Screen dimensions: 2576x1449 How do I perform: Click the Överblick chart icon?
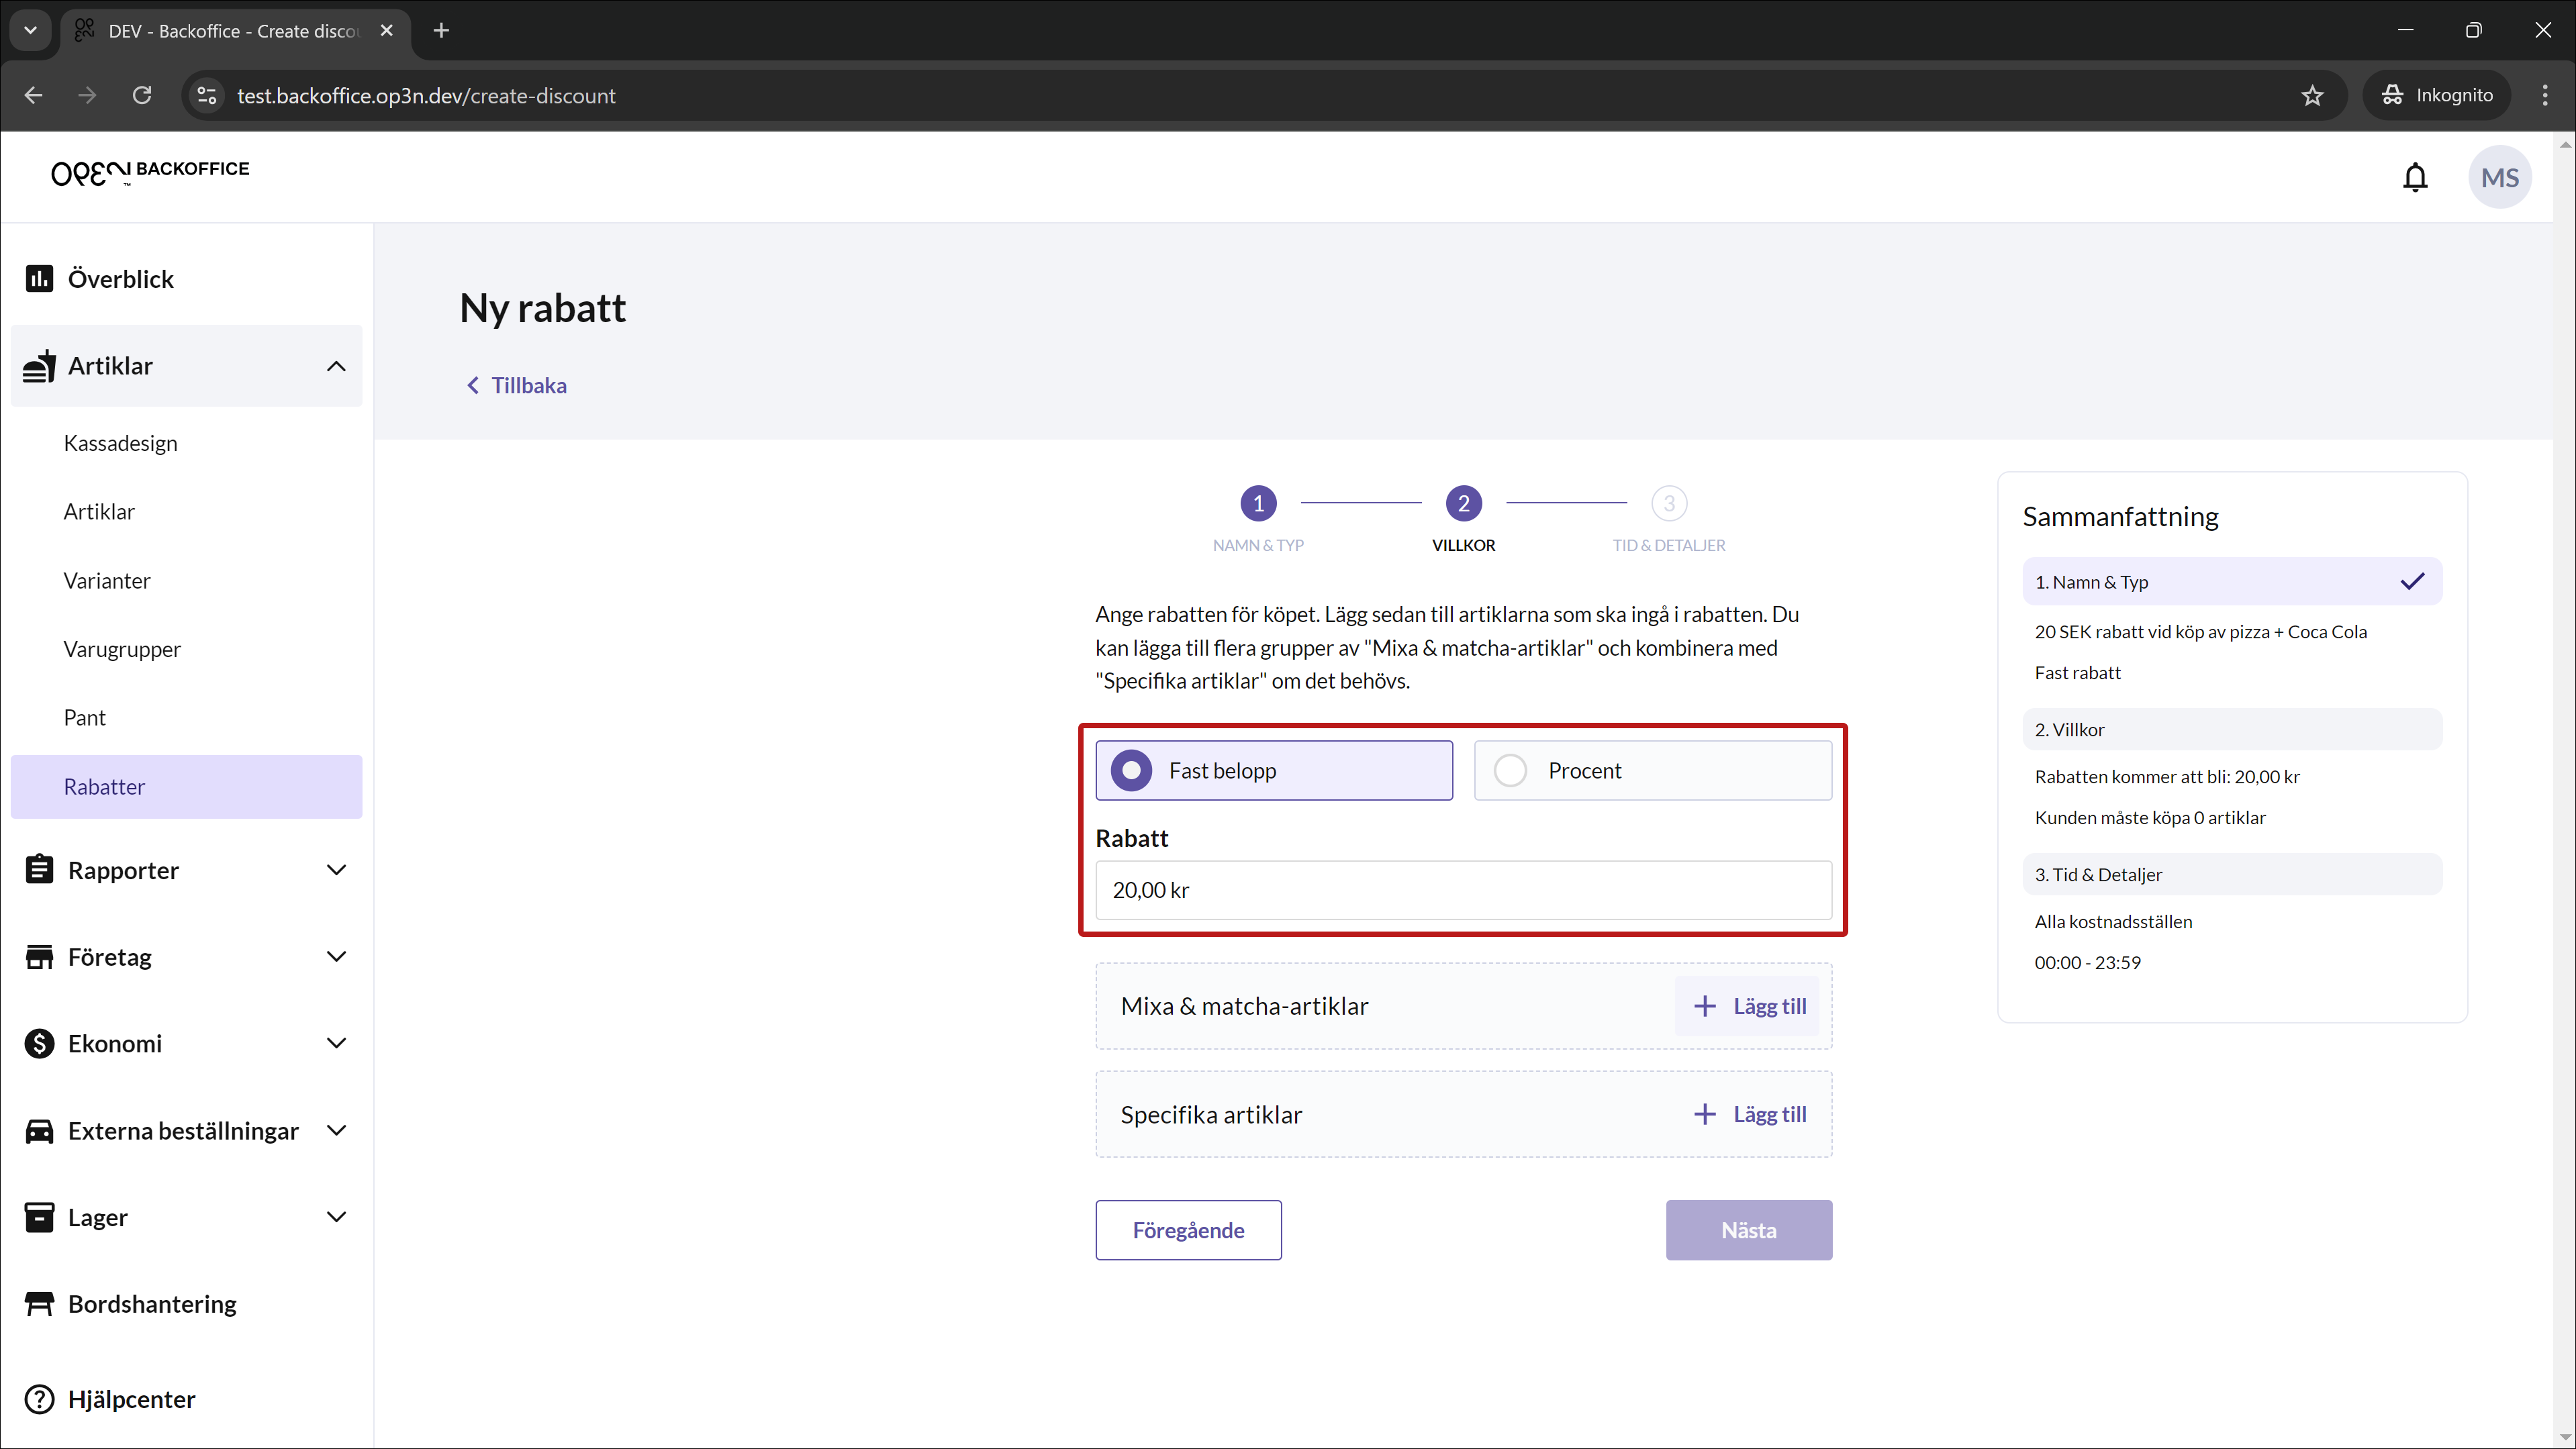[x=39, y=278]
